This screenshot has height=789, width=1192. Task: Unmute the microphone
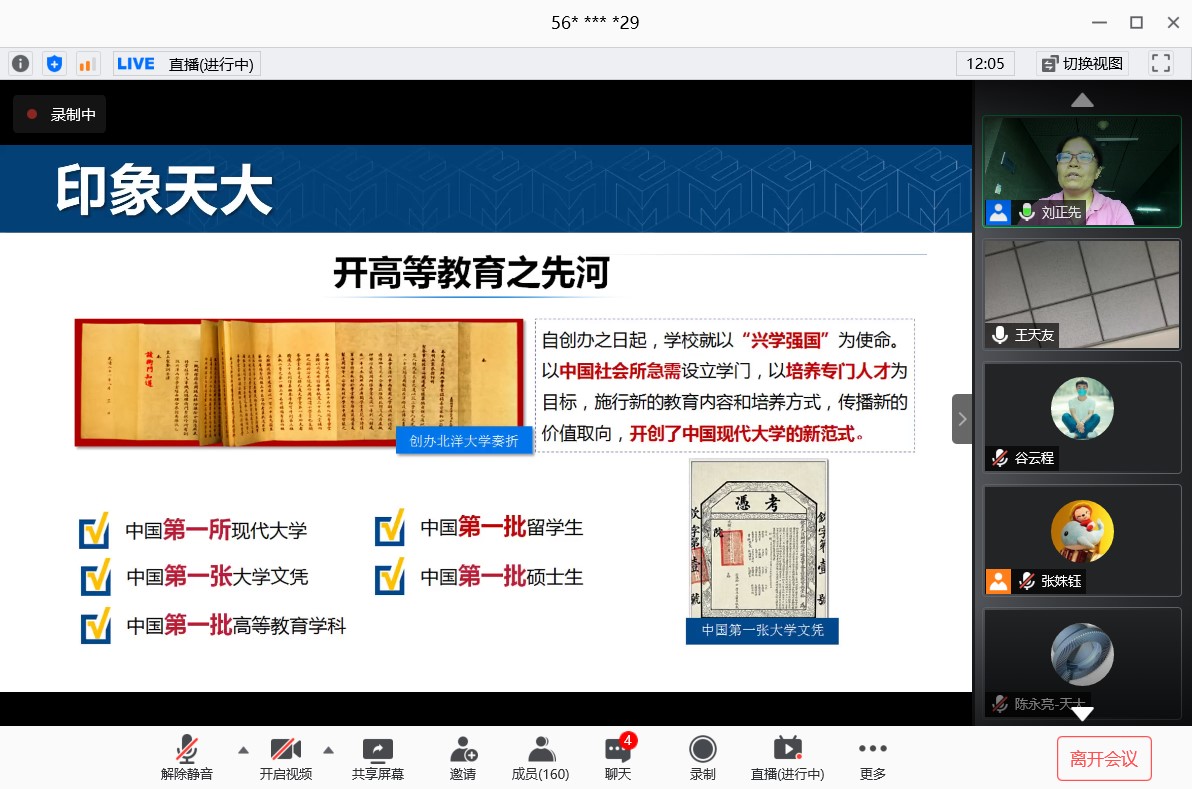coord(187,758)
